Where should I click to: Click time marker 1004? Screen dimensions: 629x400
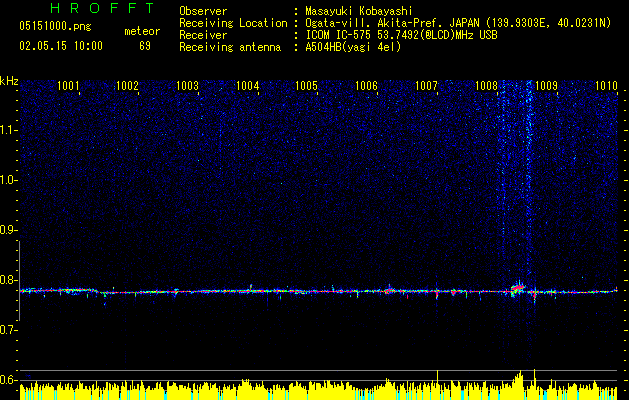click(x=248, y=86)
